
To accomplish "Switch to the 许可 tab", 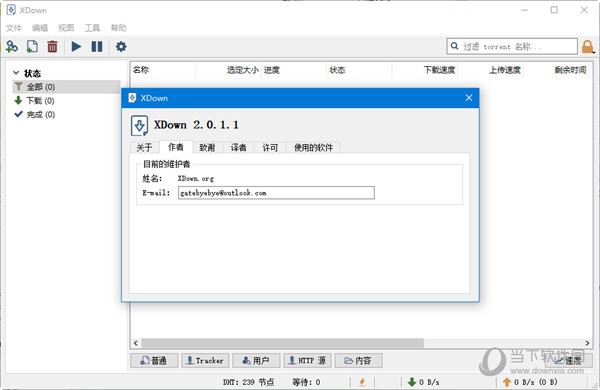I will click(x=270, y=147).
